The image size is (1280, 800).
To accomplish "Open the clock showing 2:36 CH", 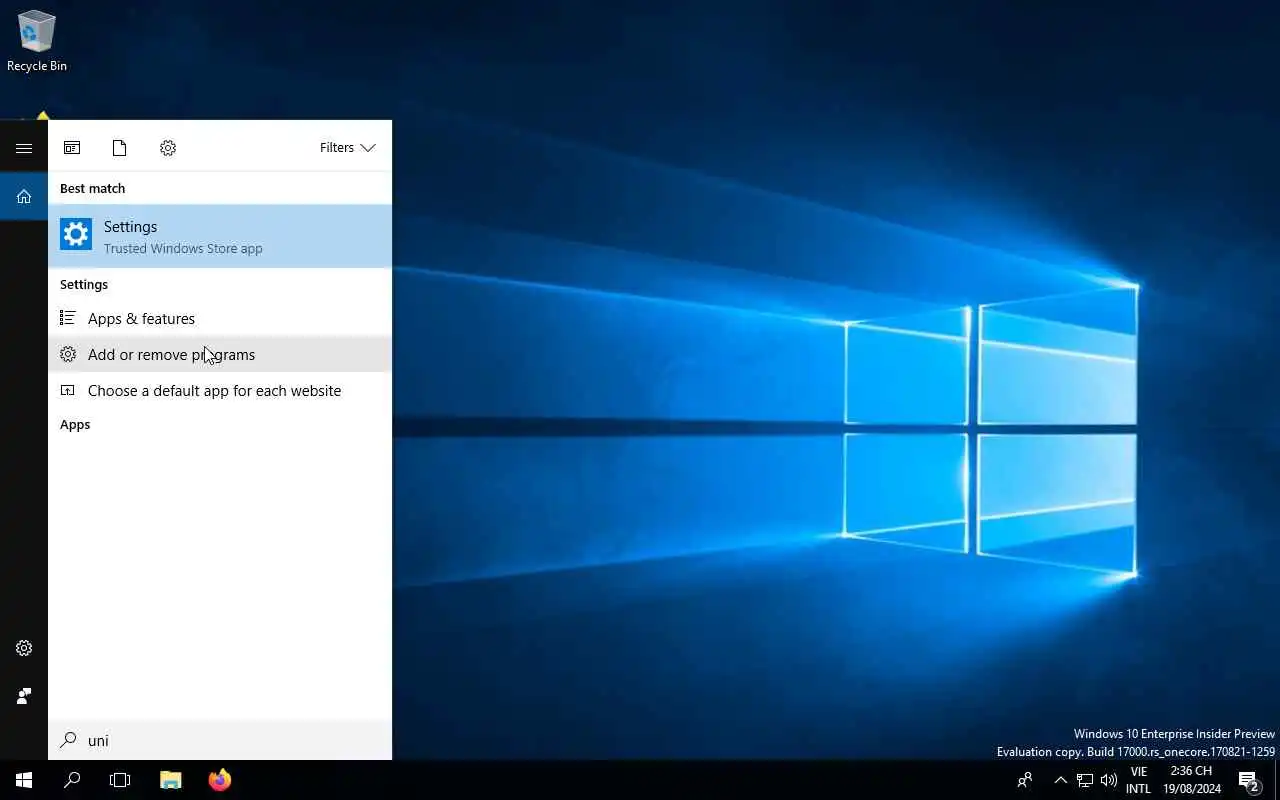I will click(1191, 780).
